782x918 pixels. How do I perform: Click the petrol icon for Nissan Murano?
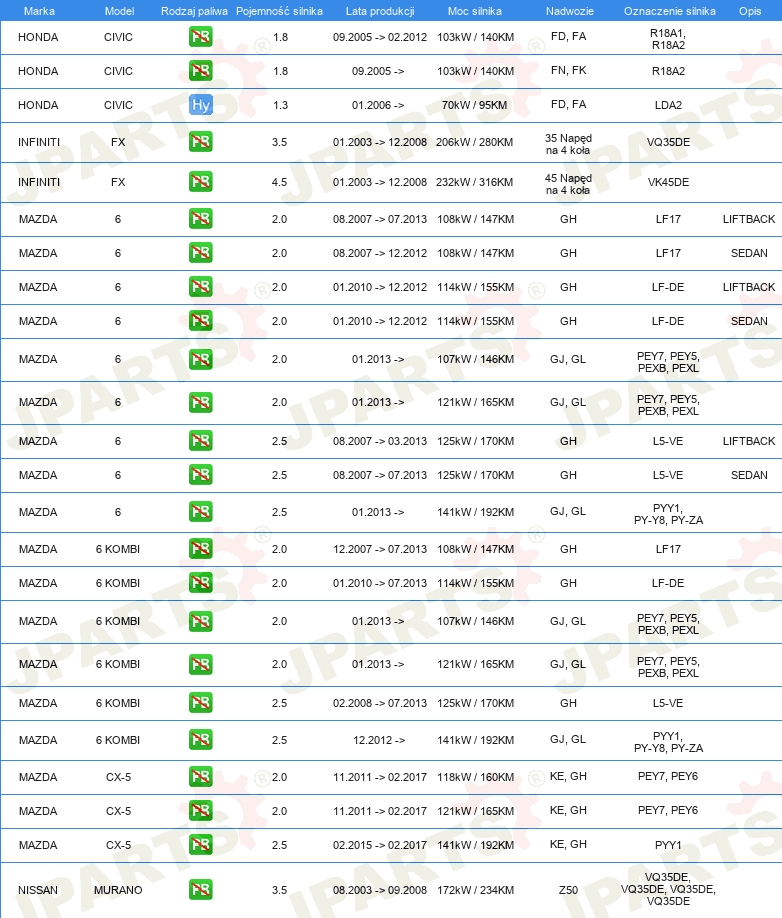[200, 890]
